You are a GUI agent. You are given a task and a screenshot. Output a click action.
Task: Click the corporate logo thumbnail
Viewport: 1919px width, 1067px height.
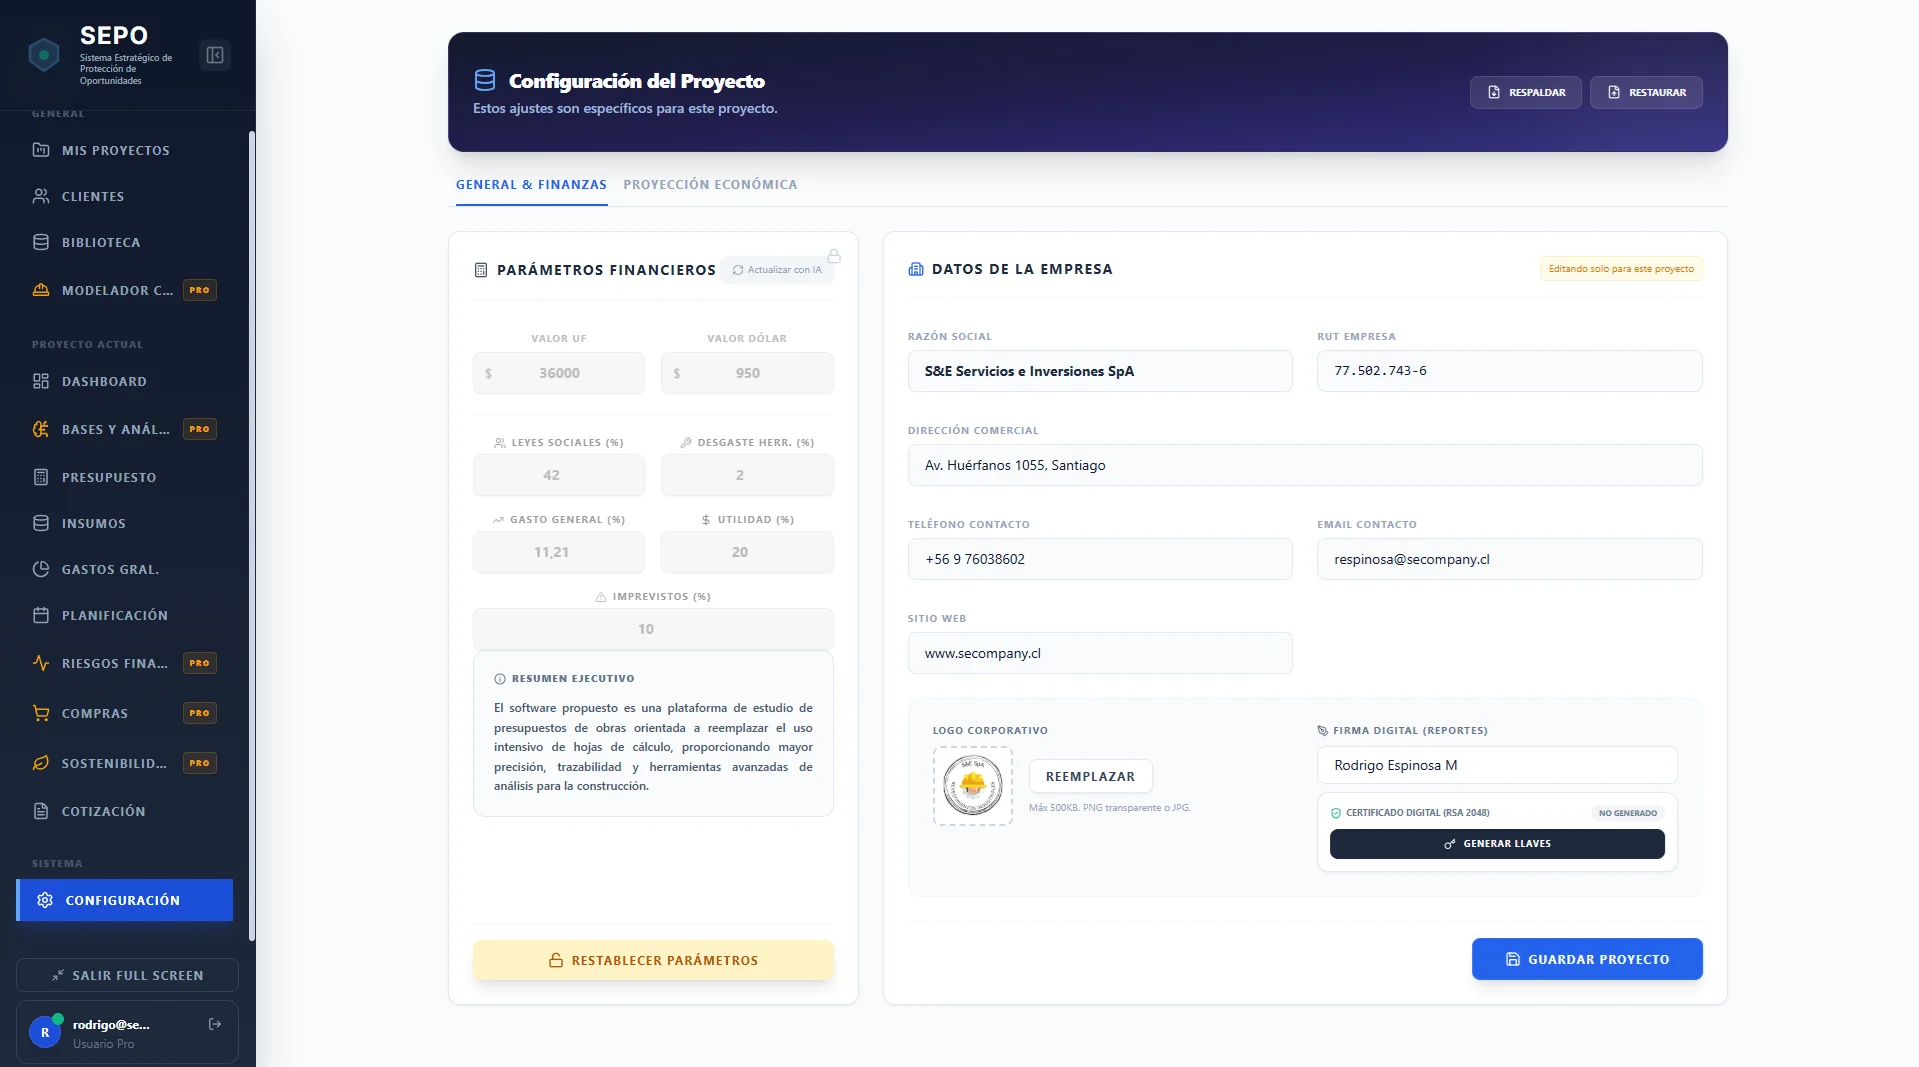pyautogui.click(x=971, y=786)
